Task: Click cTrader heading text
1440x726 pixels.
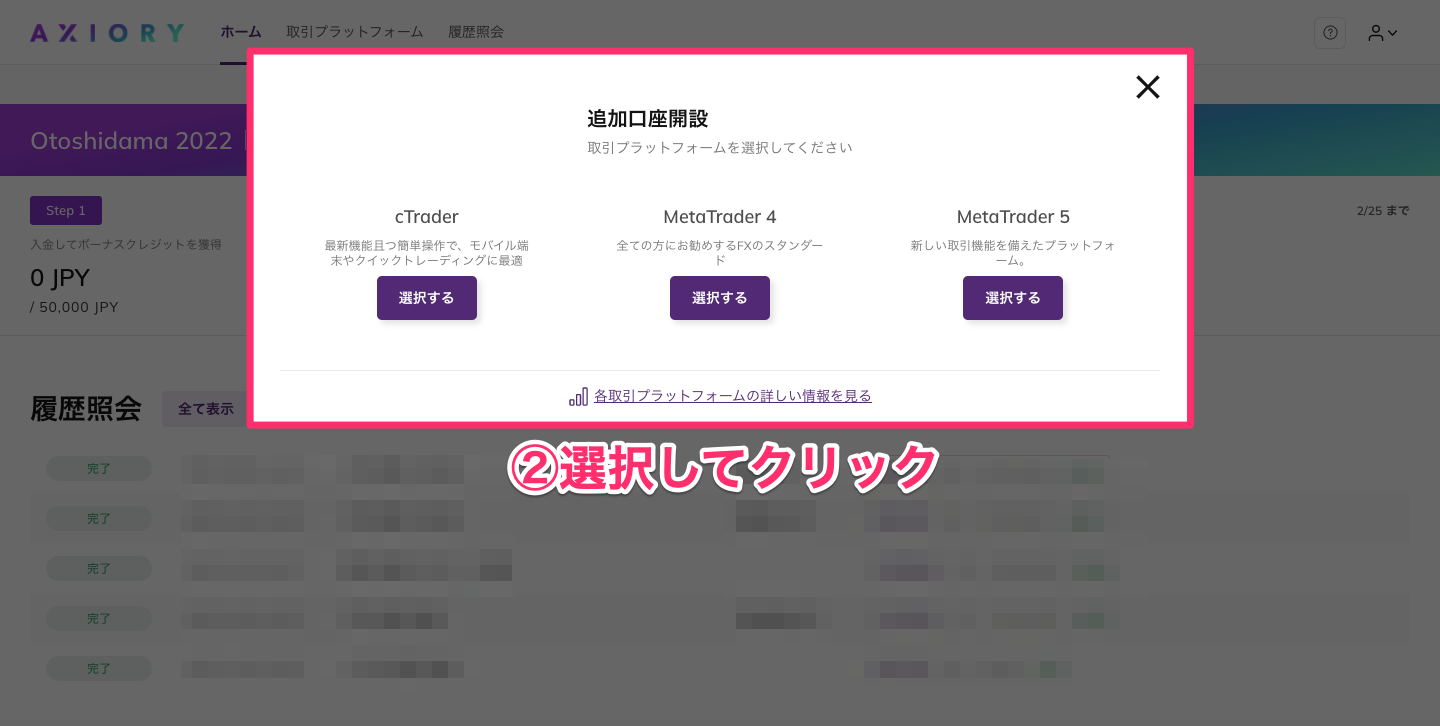Action: click(427, 217)
